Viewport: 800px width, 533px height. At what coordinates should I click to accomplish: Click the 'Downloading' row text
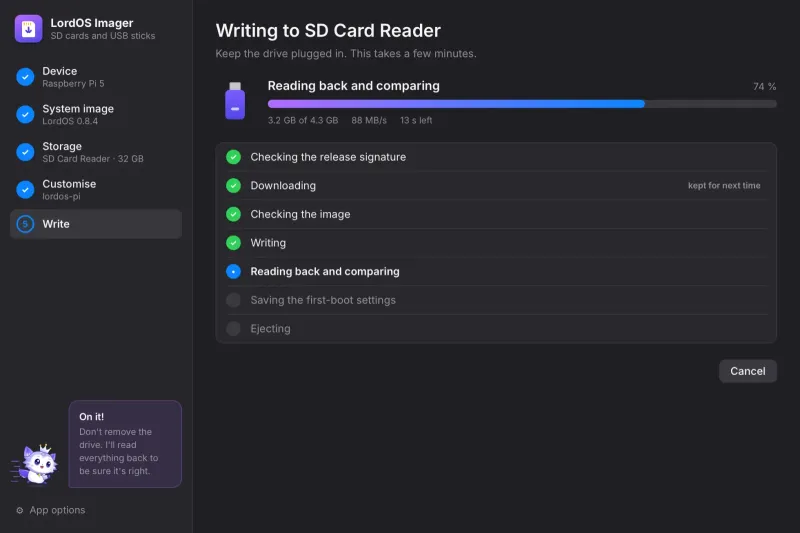click(x=283, y=186)
